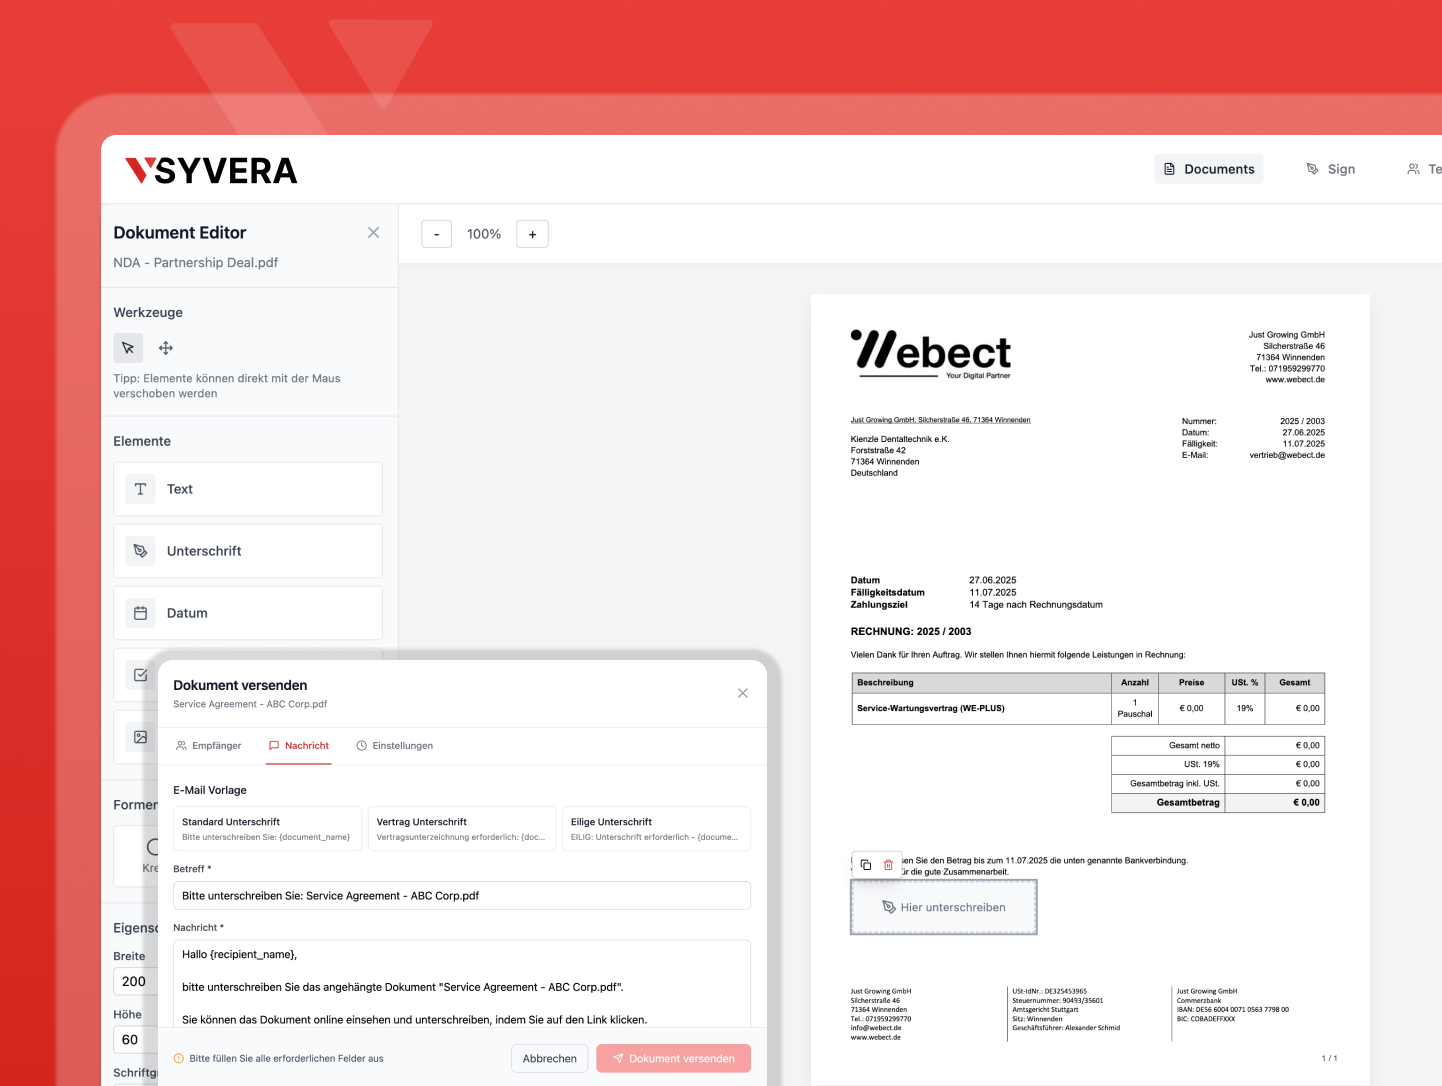This screenshot has width=1442, height=1086.
Task: Open the Documents tab in top navigation
Action: [x=1209, y=169]
